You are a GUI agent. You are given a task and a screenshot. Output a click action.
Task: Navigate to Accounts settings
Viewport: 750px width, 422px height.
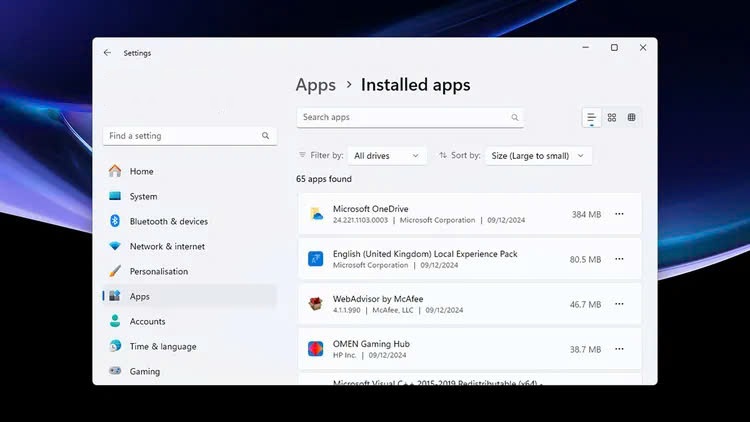point(147,321)
